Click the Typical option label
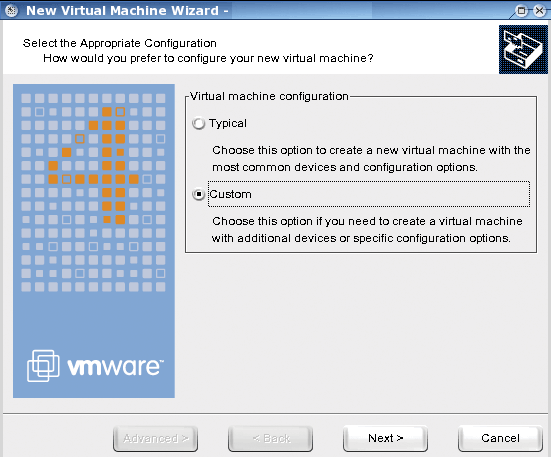 click(228, 123)
